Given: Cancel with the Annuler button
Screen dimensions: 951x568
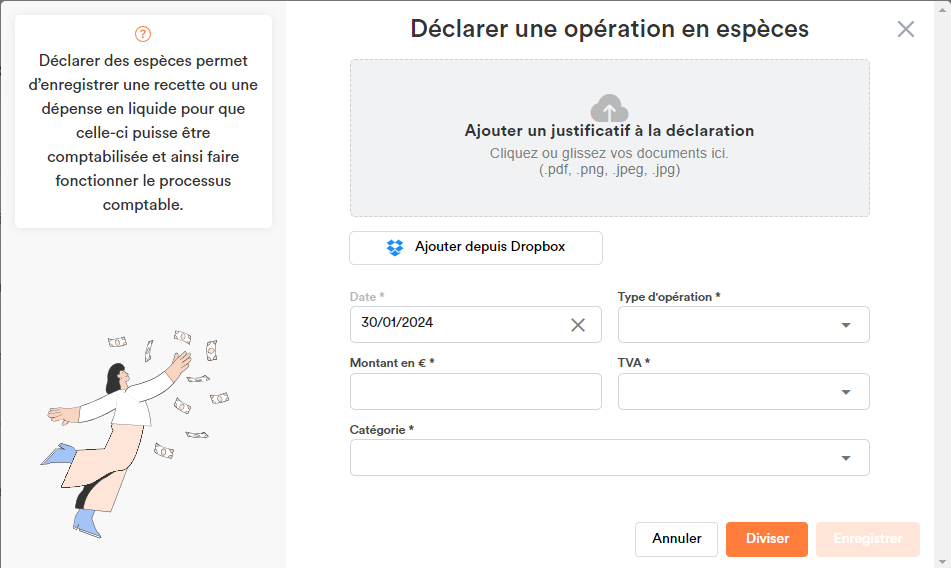Looking at the screenshot, I should point(676,539).
